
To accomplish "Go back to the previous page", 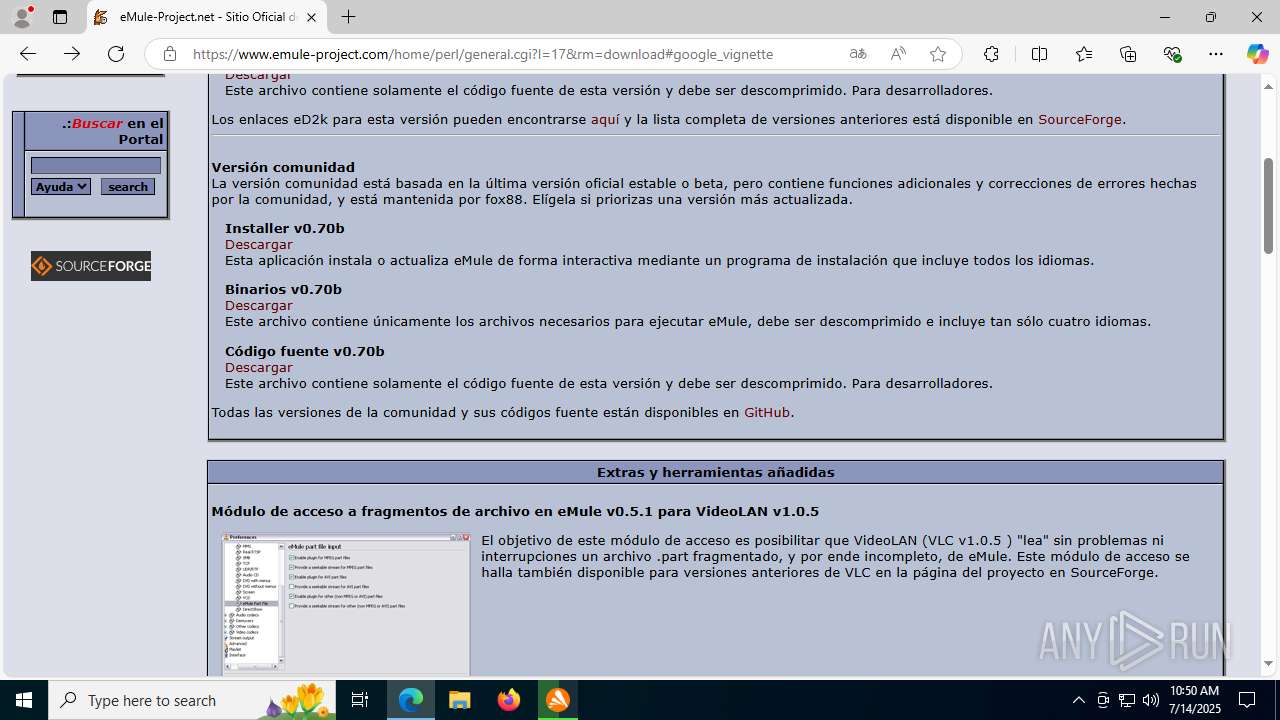I will 28,54.
